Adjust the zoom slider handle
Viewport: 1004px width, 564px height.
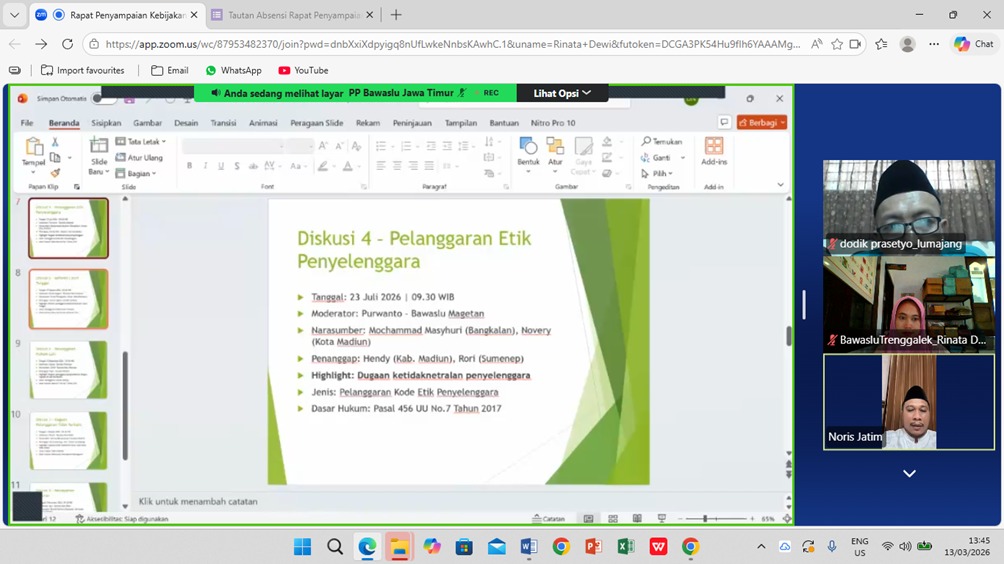705,519
